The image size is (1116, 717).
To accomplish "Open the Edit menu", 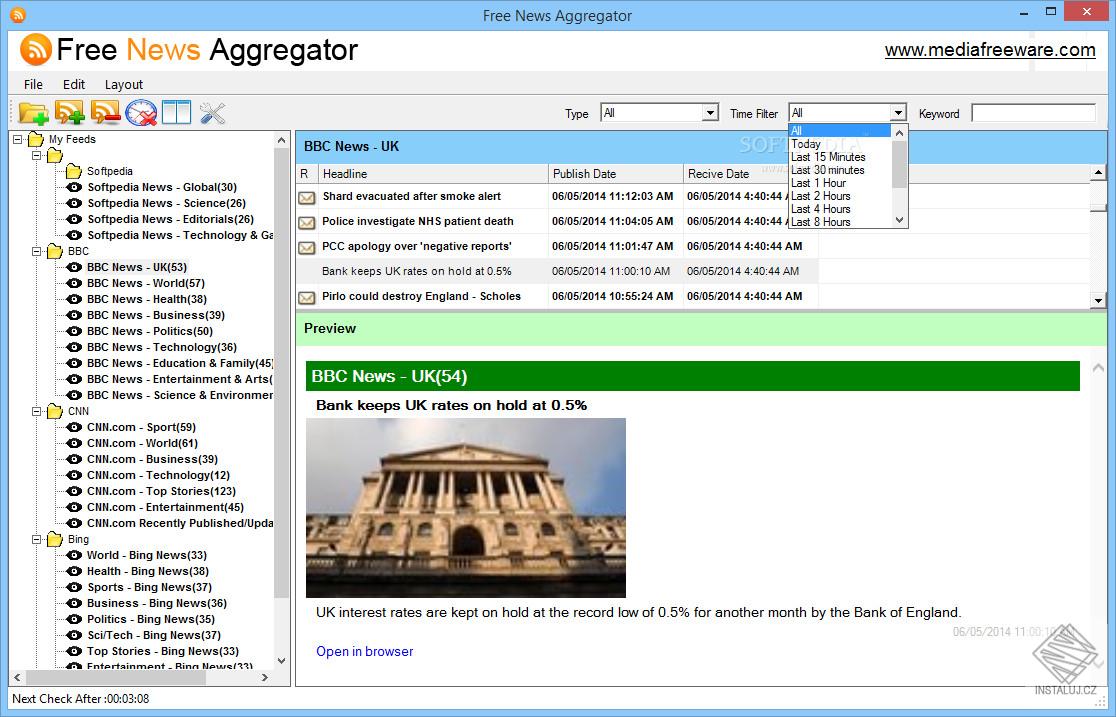I will coord(73,84).
